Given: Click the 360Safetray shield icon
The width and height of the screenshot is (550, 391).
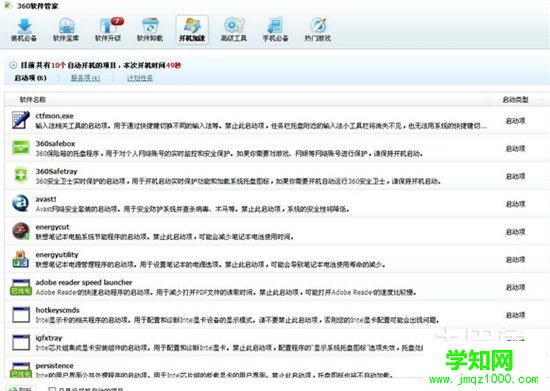Looking at the screenshot, I should click(21, 175).
